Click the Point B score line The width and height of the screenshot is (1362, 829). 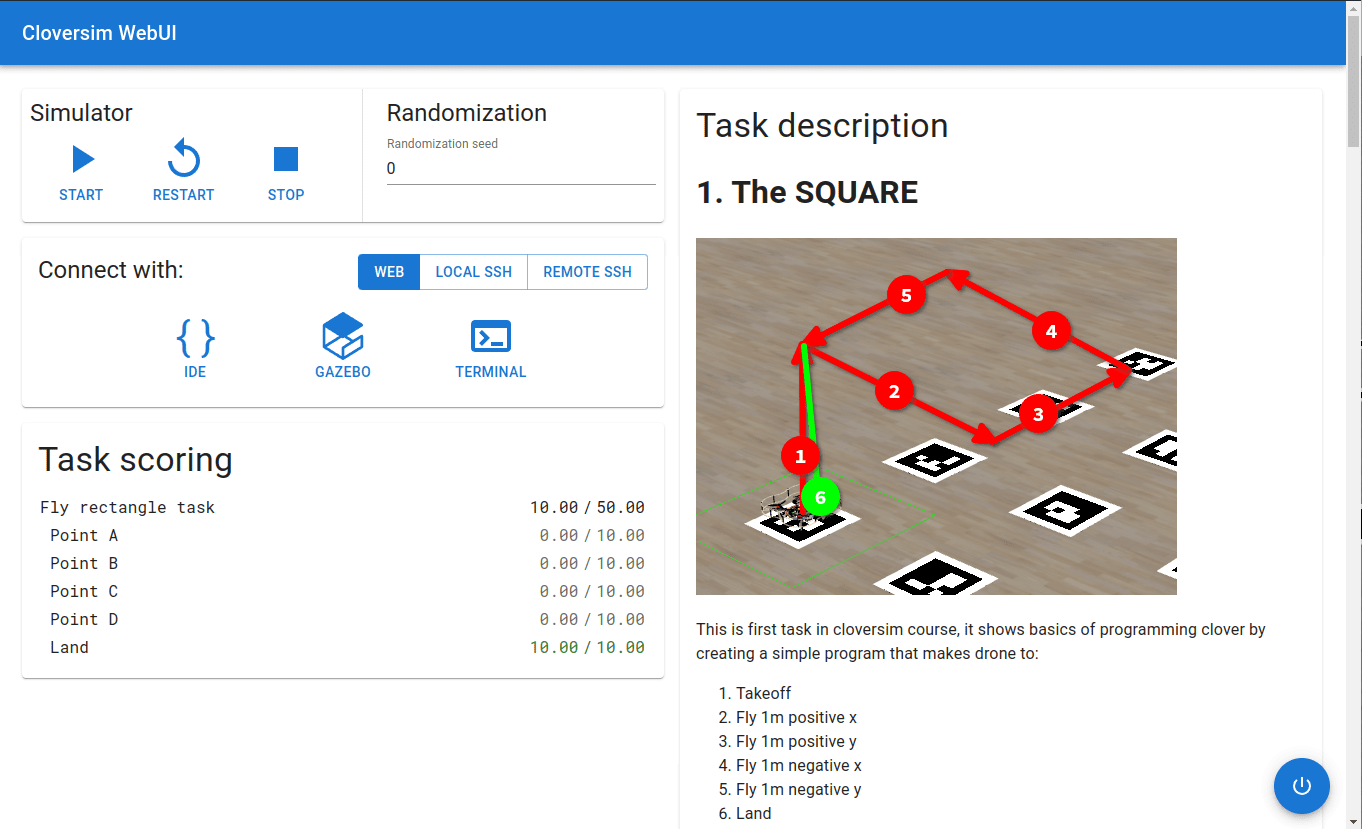click(x=343, y=563)
